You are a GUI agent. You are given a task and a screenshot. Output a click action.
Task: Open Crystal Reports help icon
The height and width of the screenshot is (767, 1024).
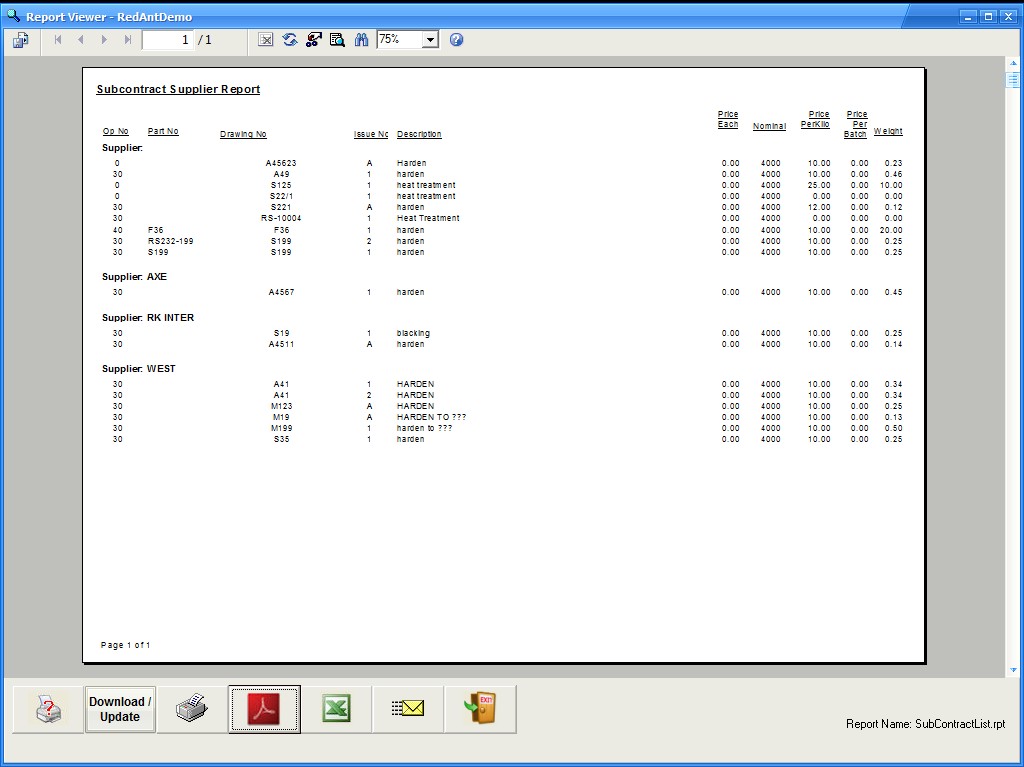(457, 40)
